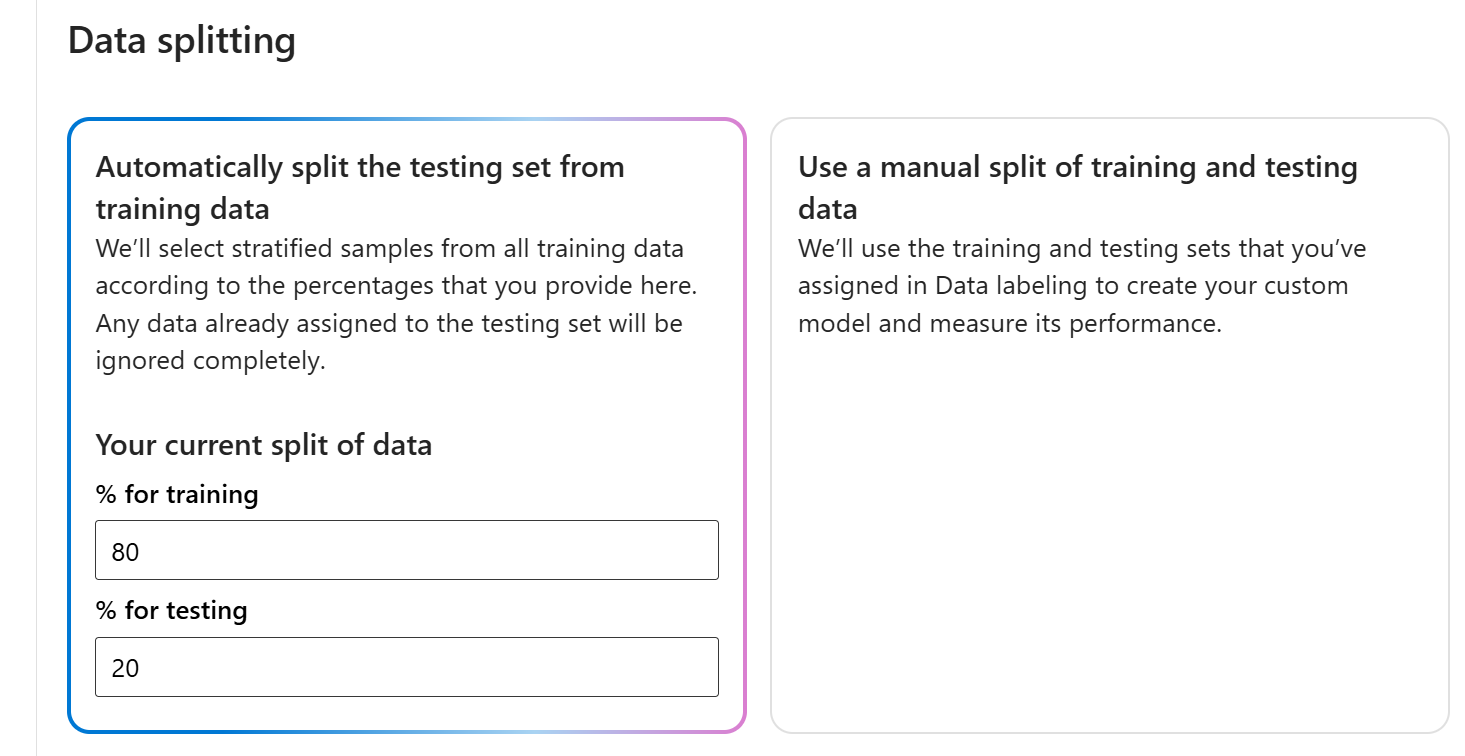The width and height of the screenshot is (1465, 756).
Task: Focus the % for testing input field
Action: (x=406, y=667)
